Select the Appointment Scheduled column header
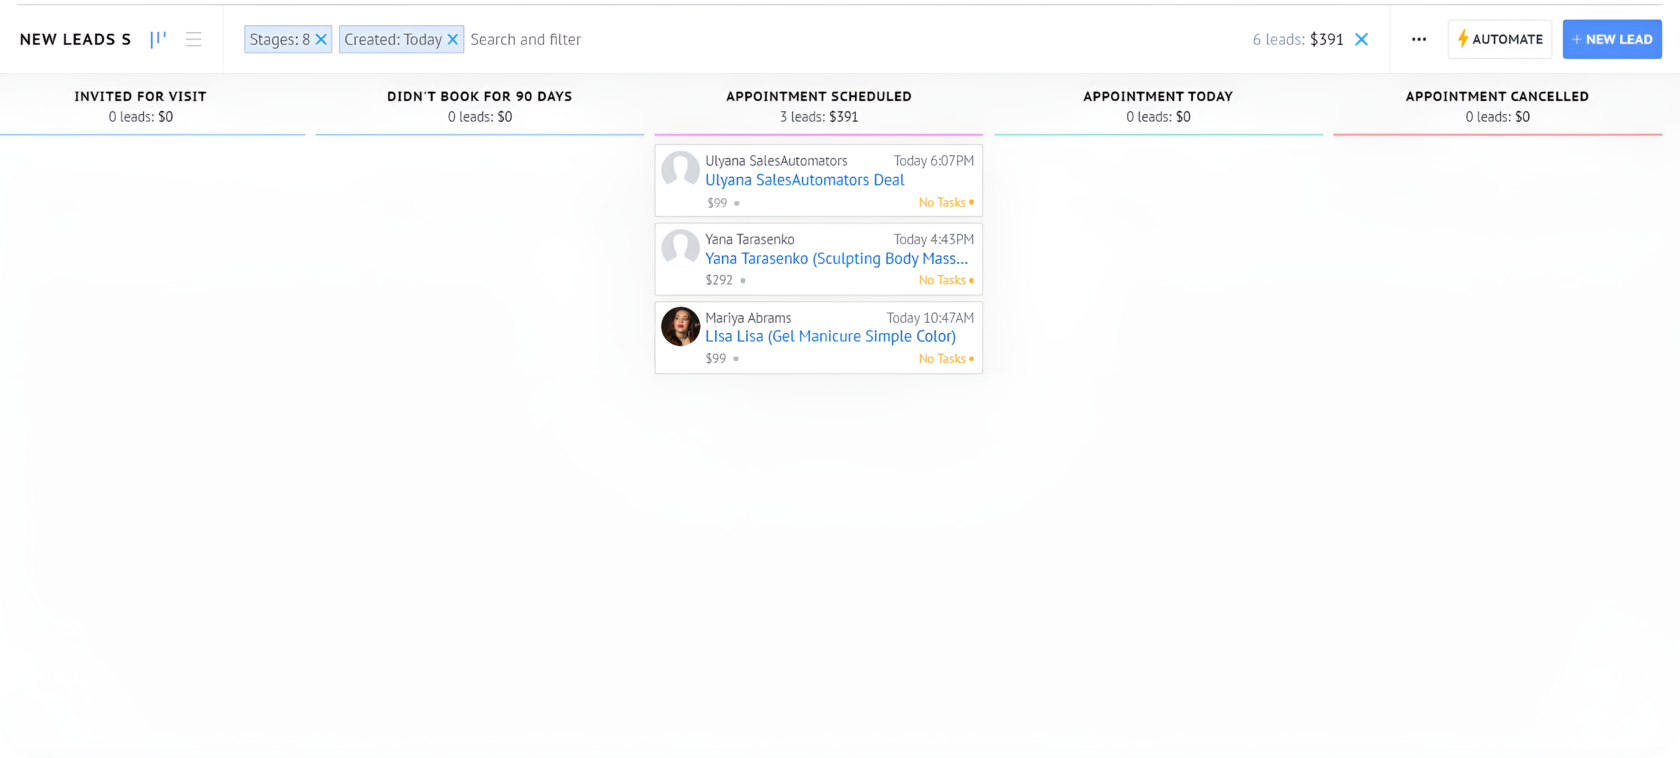The image size is (1680, 758). pos(818,96)
